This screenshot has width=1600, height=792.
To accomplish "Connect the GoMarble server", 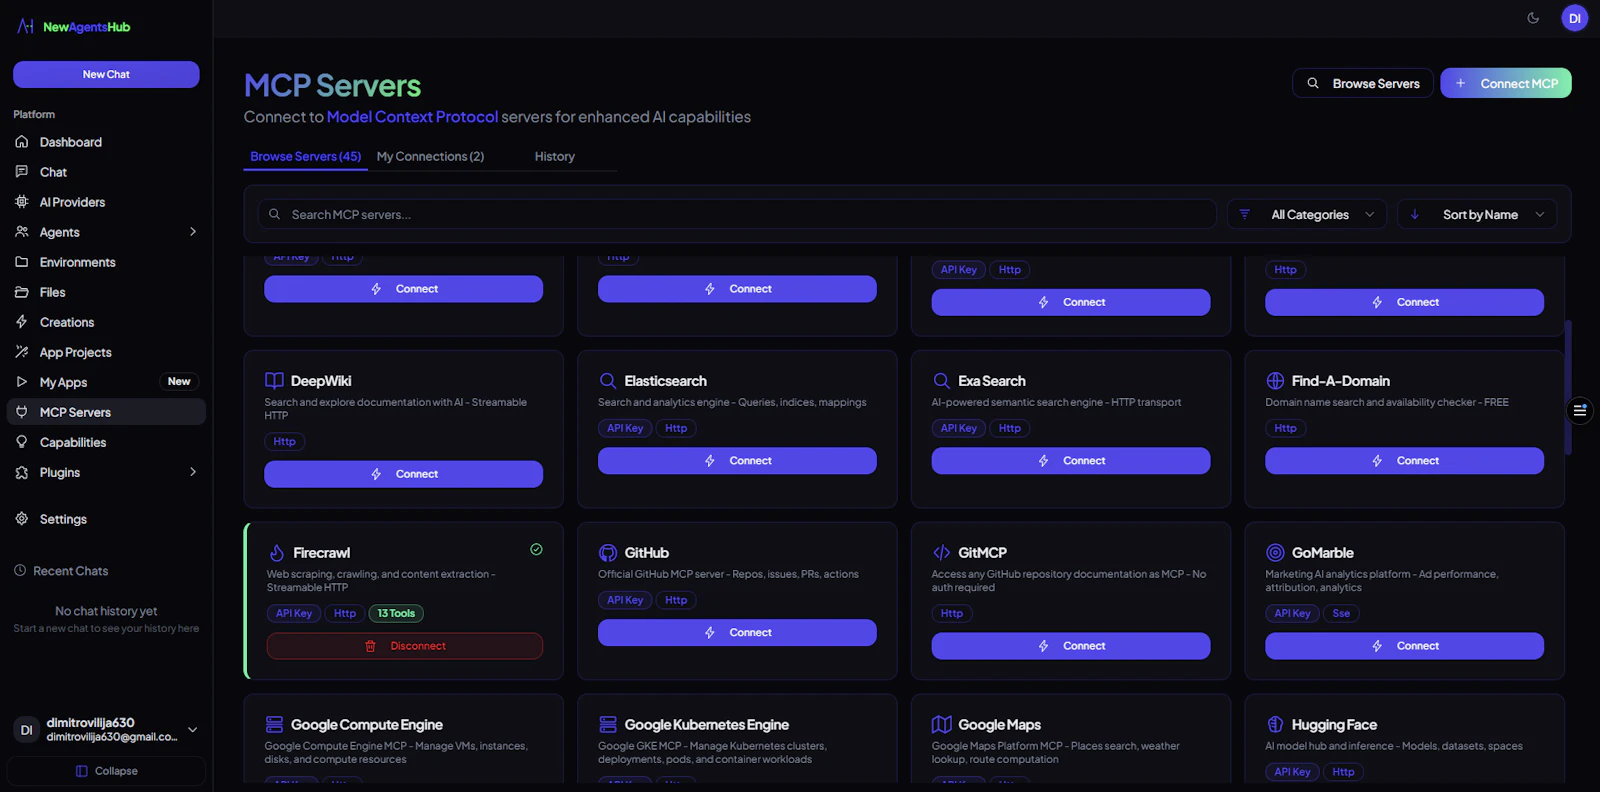I will tap(1404, 646).
